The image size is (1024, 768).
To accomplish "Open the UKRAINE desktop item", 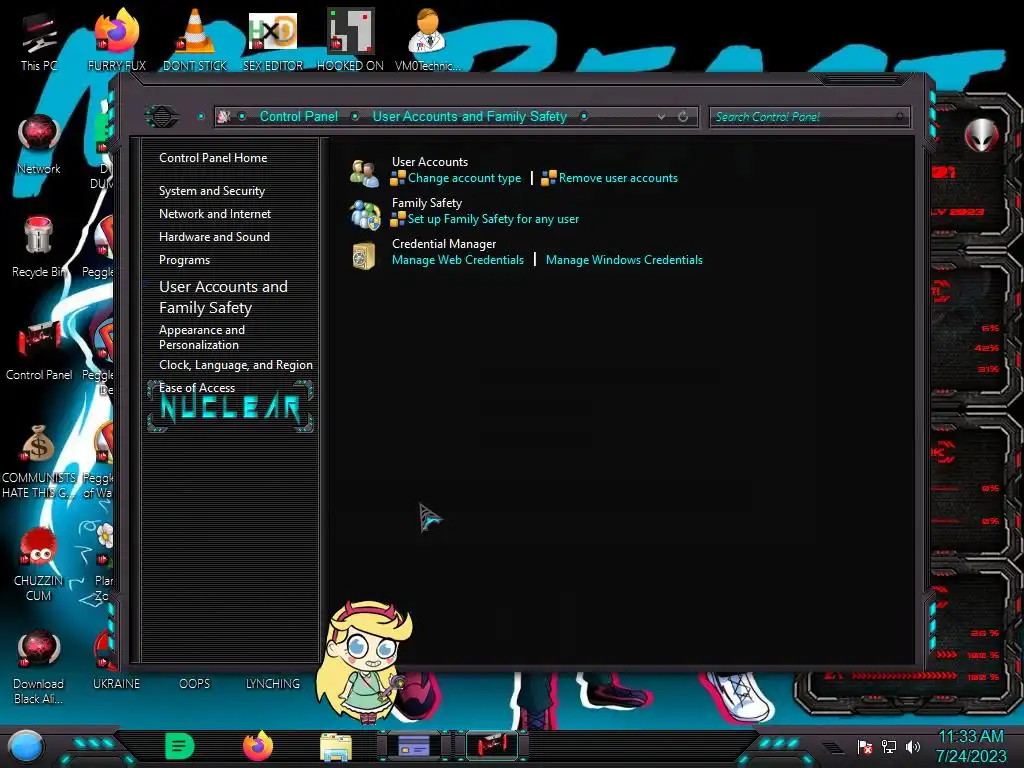I will 116,683.
